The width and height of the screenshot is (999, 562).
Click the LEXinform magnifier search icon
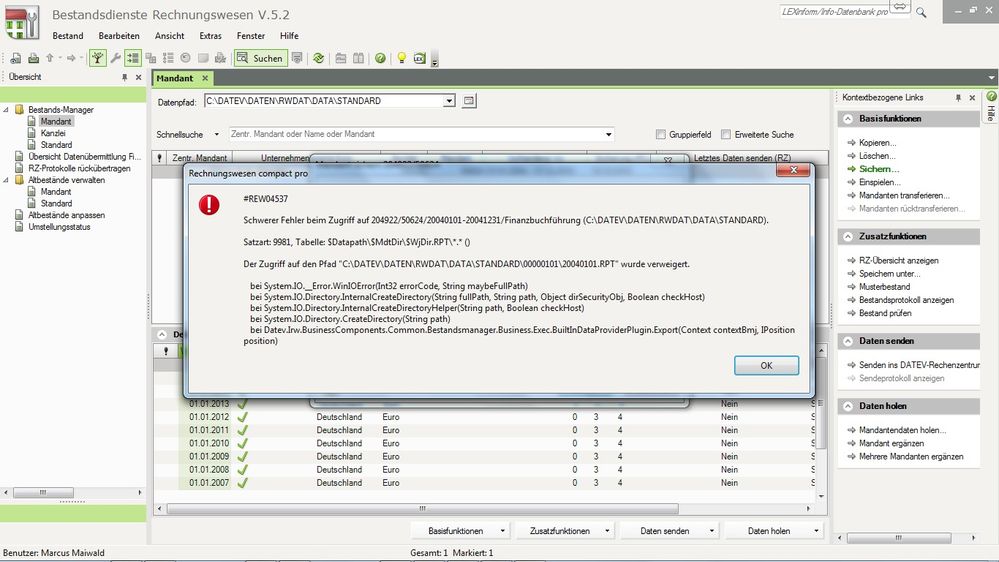click(x=920, y=12)
